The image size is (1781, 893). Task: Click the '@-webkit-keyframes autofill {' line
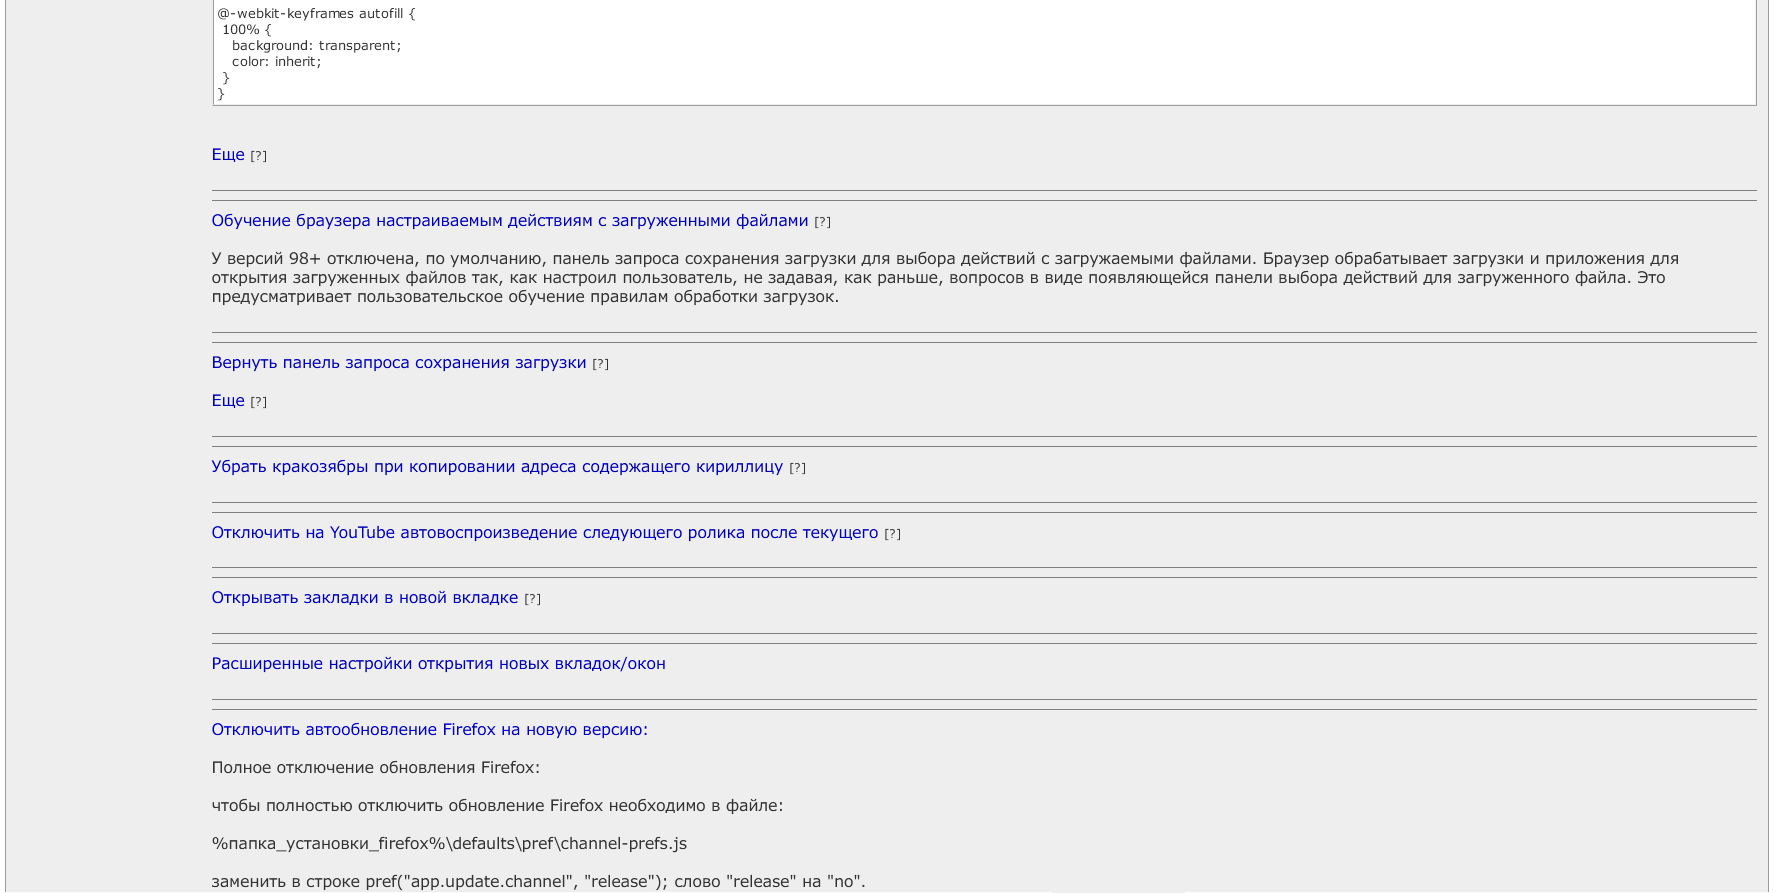tap(316, 14)
